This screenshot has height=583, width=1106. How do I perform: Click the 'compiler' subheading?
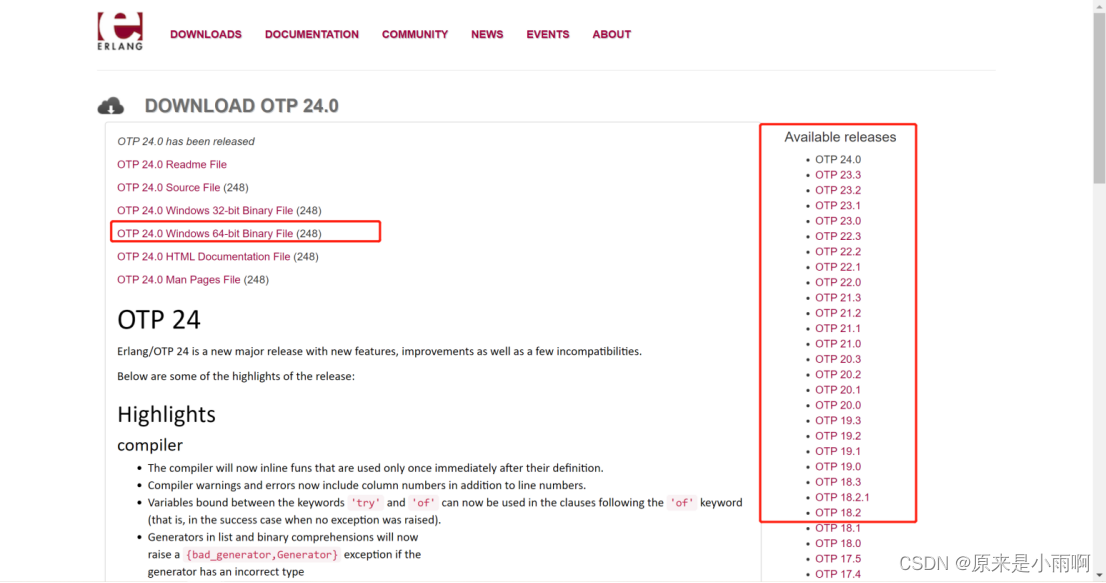150,445
